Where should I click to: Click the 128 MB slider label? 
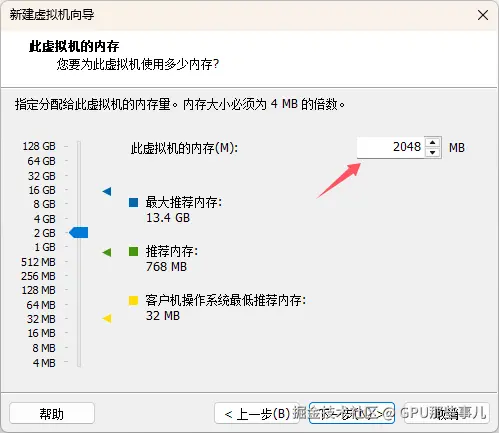point(39,290)
